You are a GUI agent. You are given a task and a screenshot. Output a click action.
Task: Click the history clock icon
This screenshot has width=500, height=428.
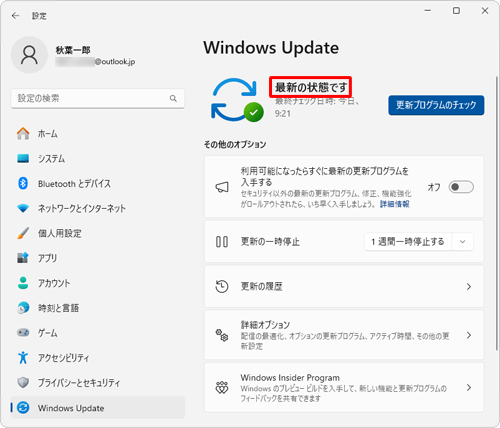[x=222, y=287]
